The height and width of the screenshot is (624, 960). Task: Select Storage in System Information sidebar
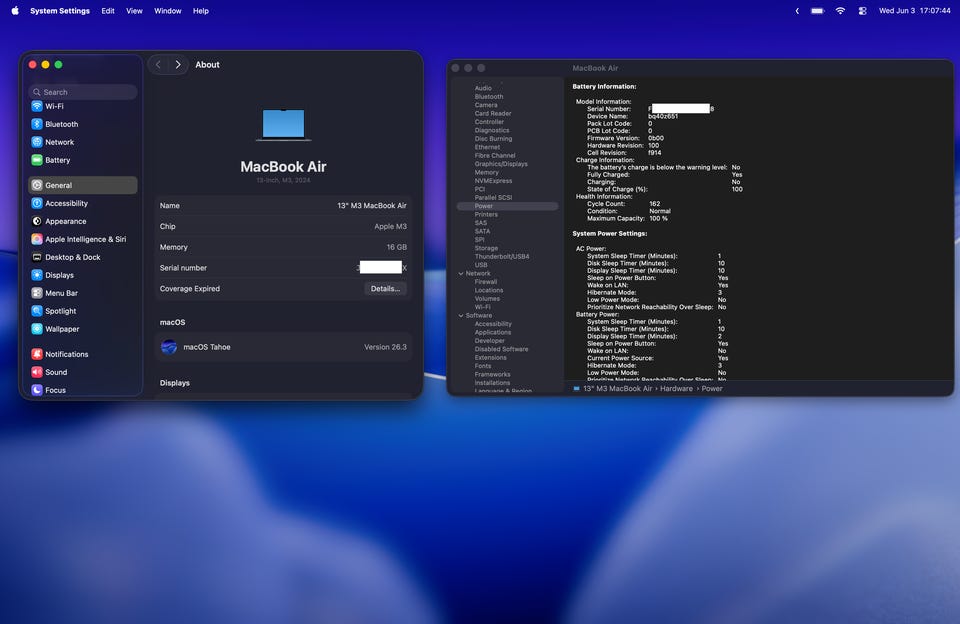point(486,248)
